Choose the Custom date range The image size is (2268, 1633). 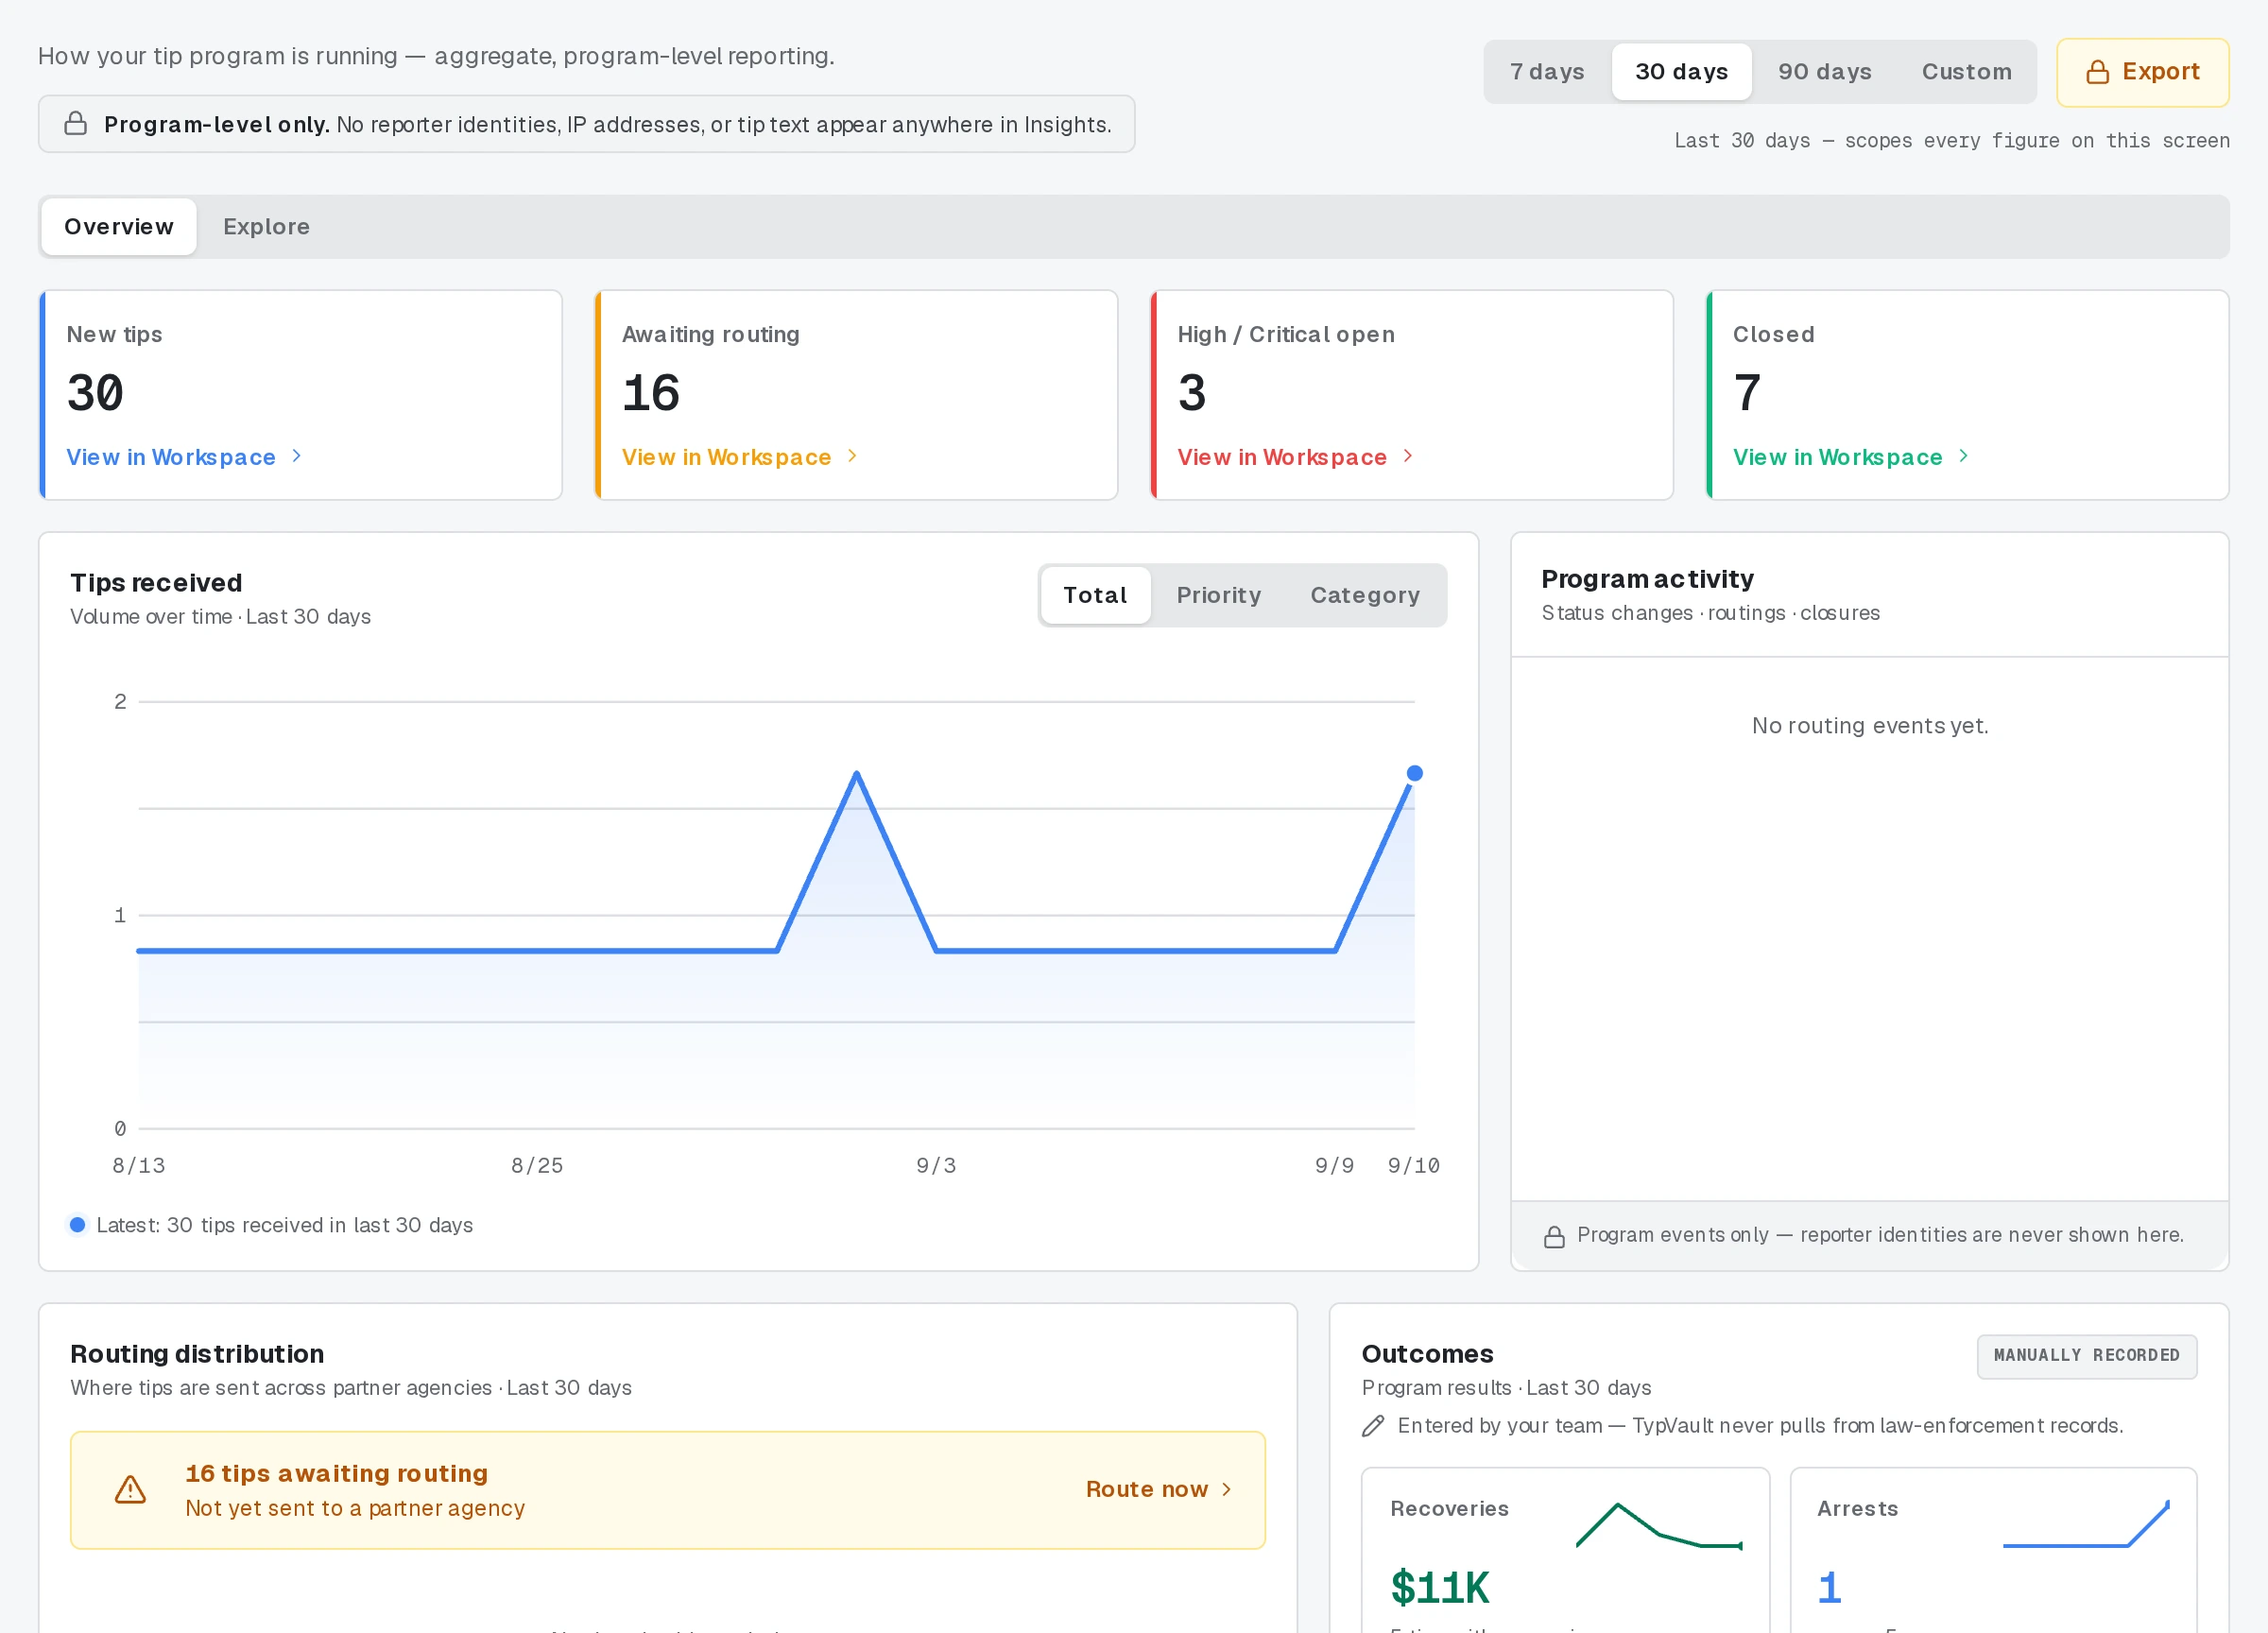point(1967,72)
